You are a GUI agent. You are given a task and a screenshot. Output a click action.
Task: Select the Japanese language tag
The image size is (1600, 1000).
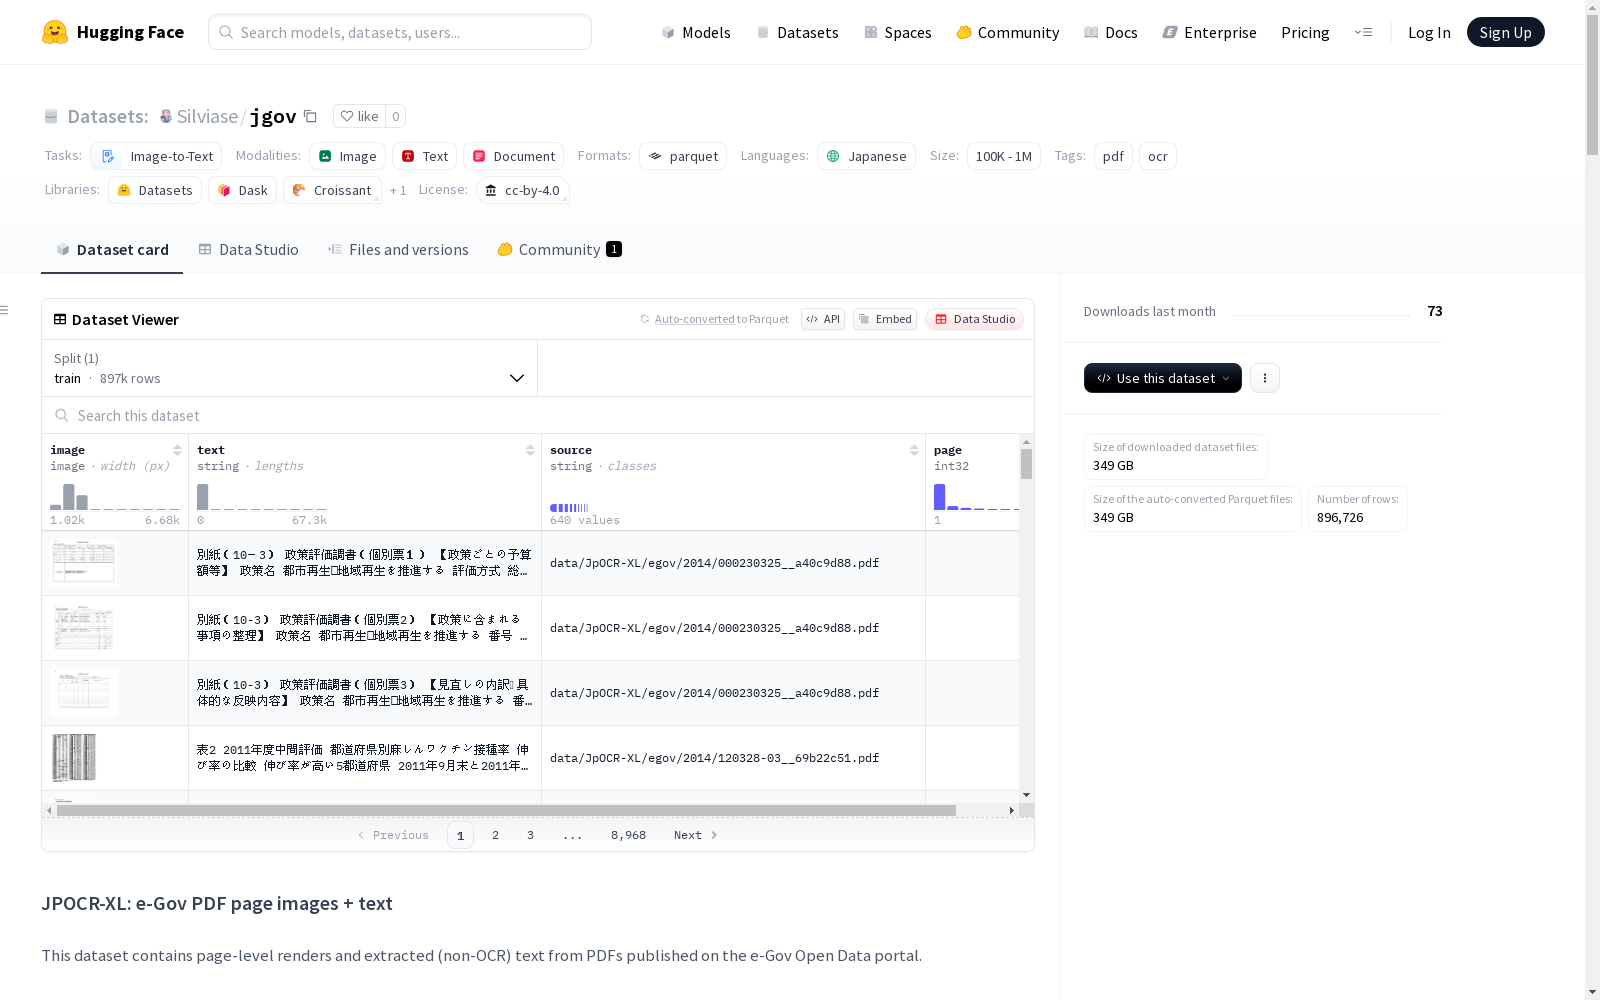(x=866, y=156)
